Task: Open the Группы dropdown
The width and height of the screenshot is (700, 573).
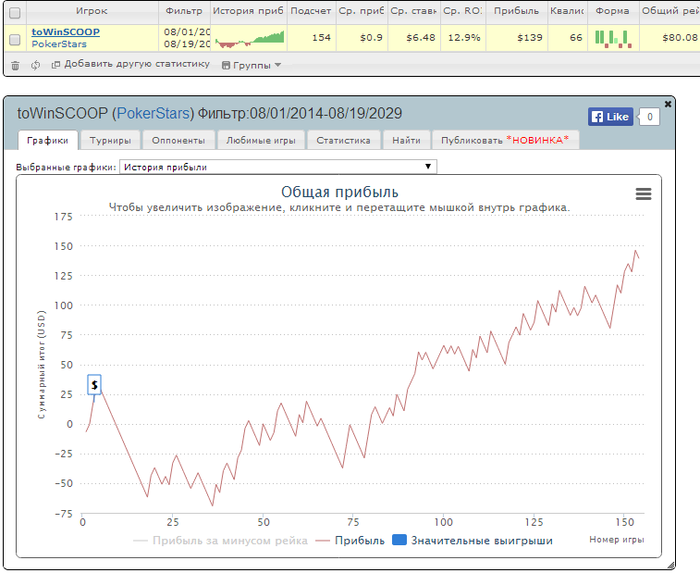Action: pos(251,65)
